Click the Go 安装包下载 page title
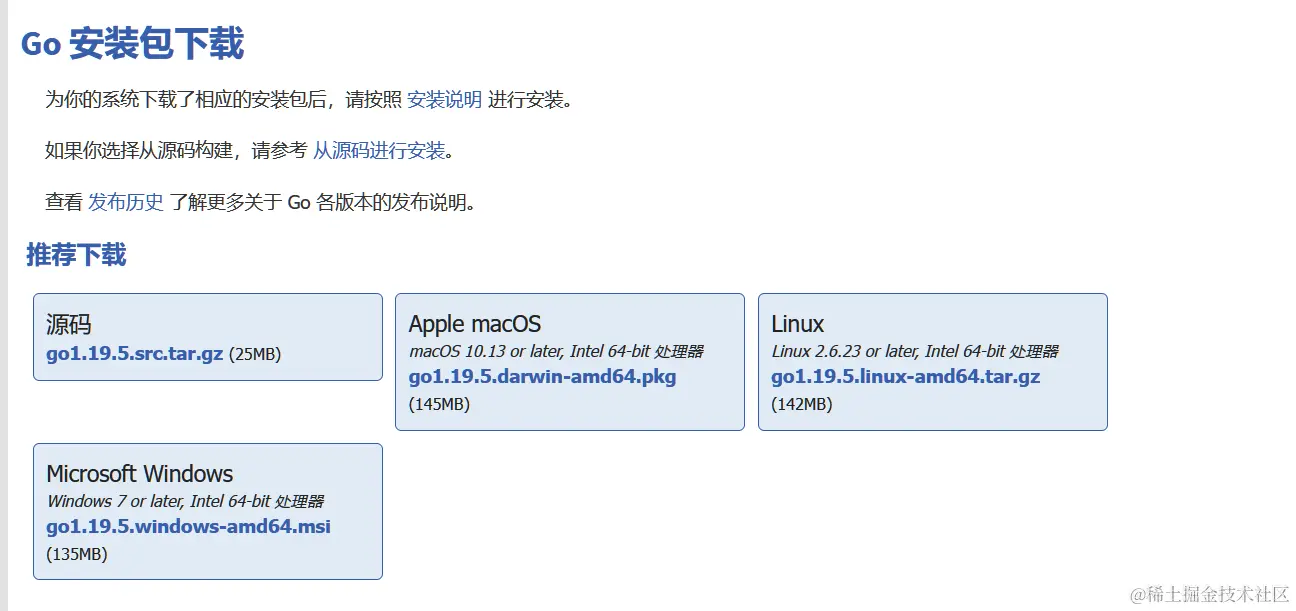Viewport: 1296px width, 611px height. [132, 44]
